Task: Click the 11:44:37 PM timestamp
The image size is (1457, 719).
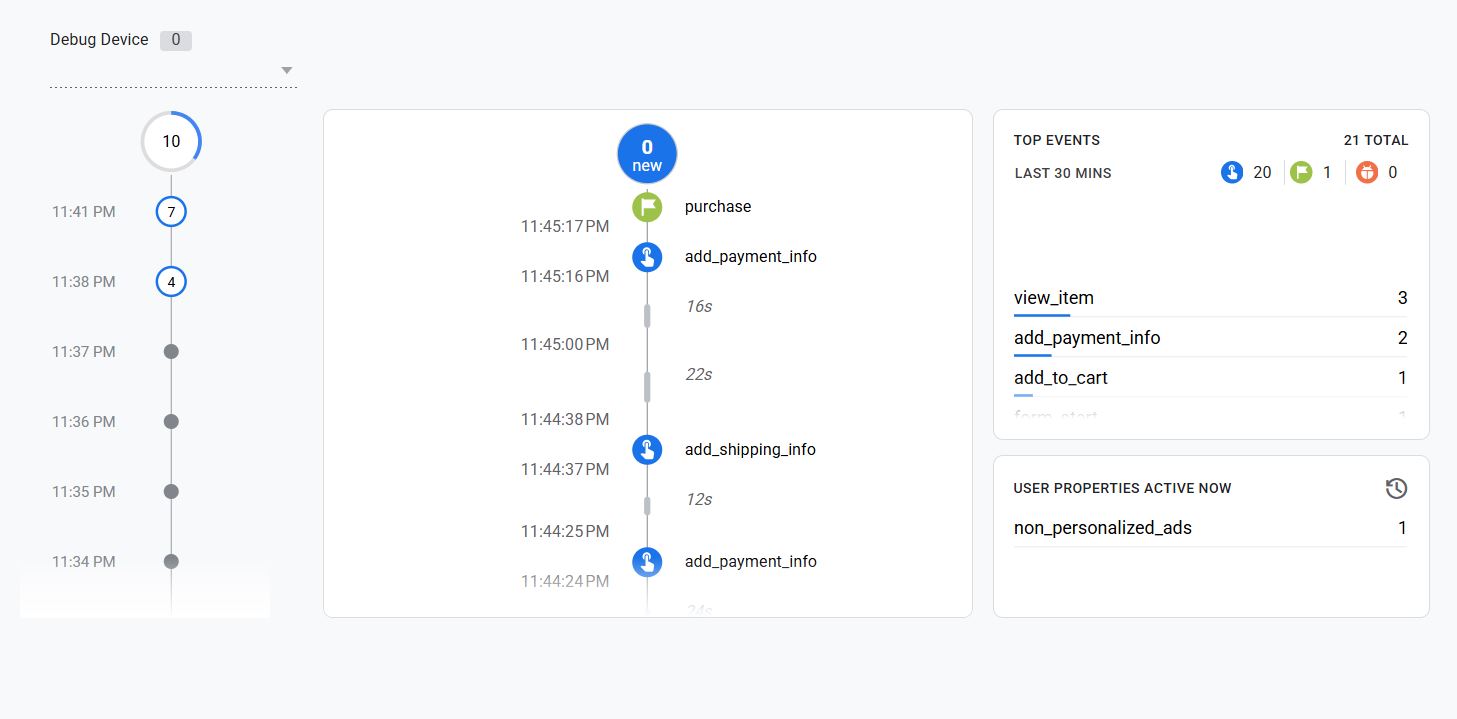Action: pyautogui.click(x=565, y=470)
